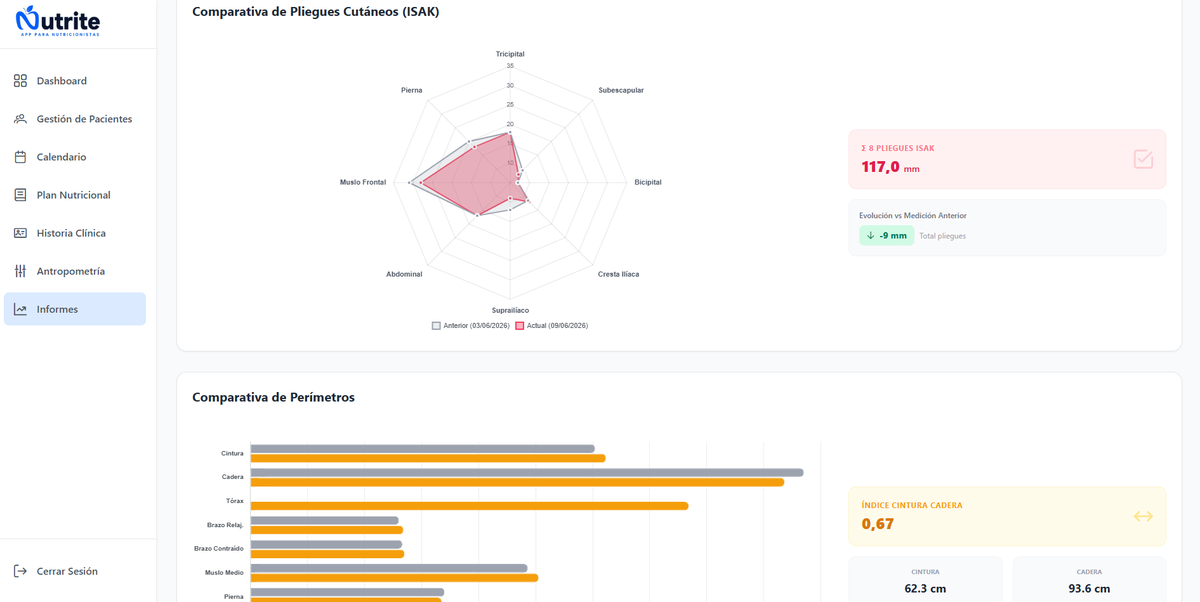The width and height of the screenshot is (1200, 602).
Task: Click the Subescapular radar axis label
Action: click(x=621, y=90)
